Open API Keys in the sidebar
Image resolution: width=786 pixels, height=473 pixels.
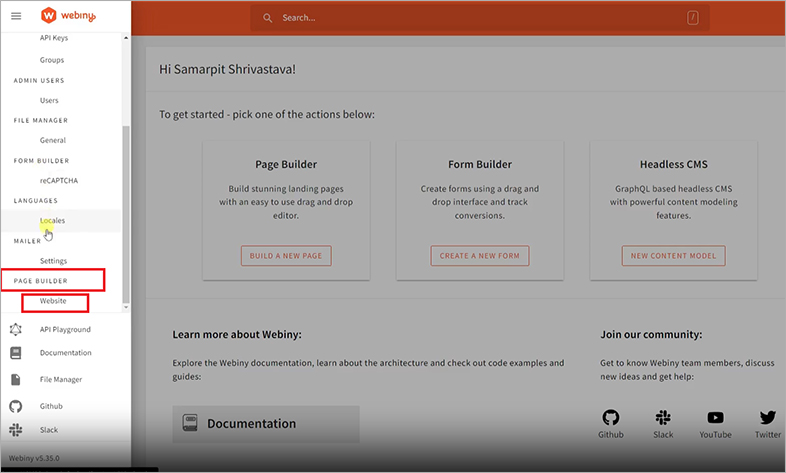(x=54, y=38)
